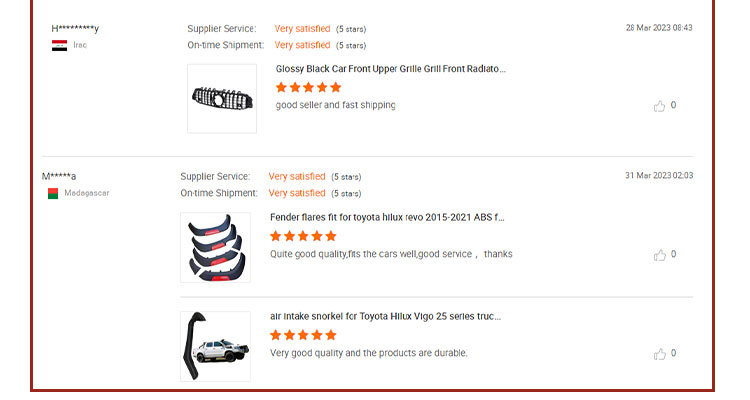This screenshot has width=750, height=400.
Task: Open the air intake snorkel Toyota Hilux link
Action: click(386, 316)
